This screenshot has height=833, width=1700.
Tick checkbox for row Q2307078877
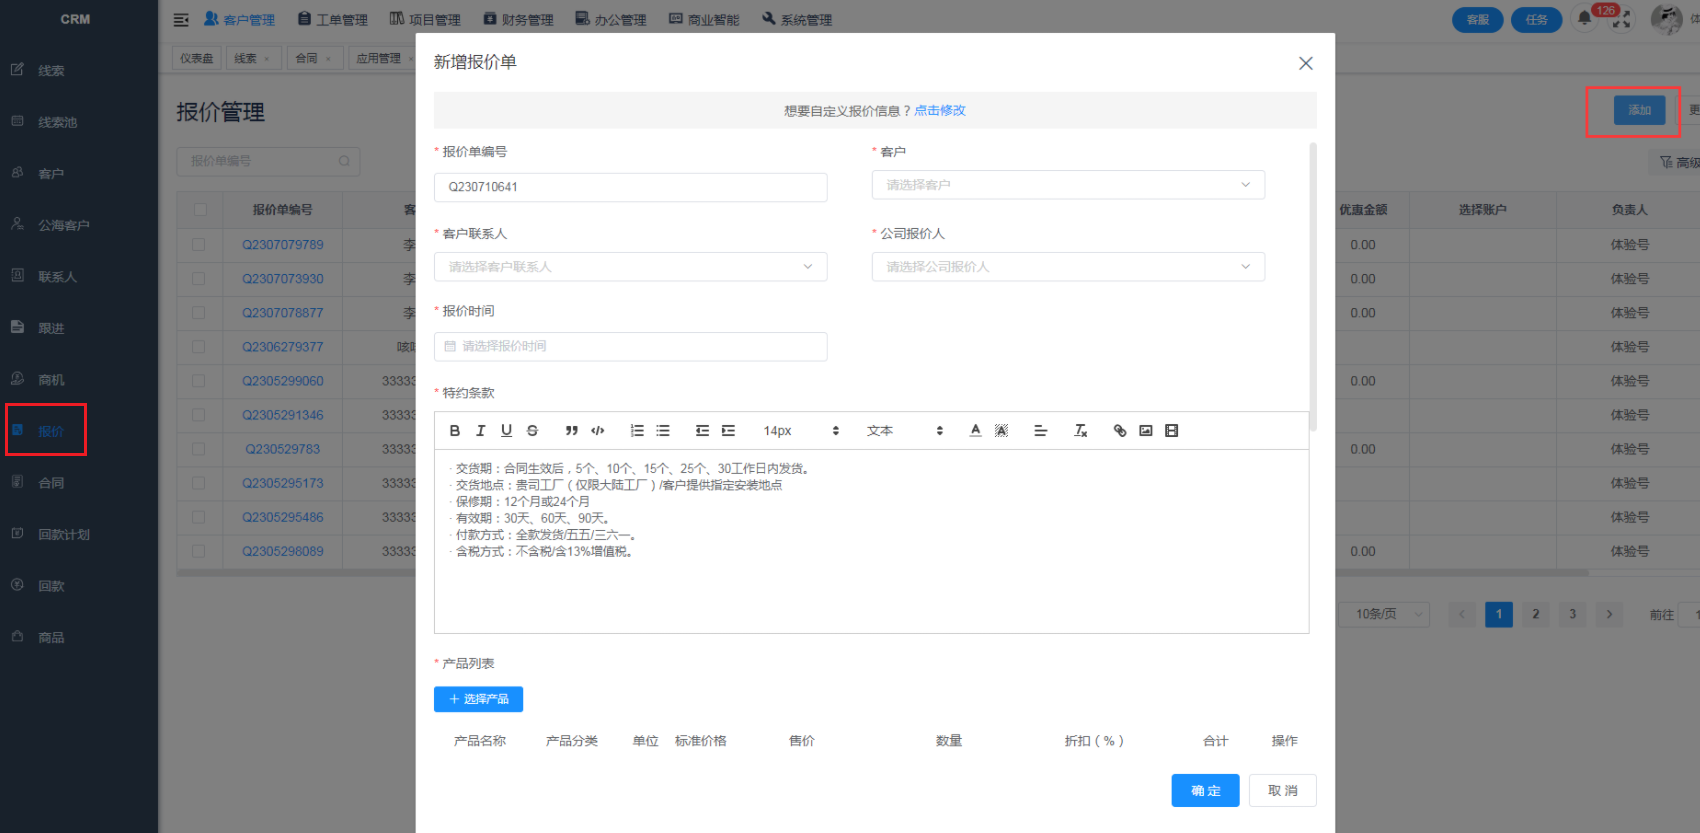click(199, 313)
